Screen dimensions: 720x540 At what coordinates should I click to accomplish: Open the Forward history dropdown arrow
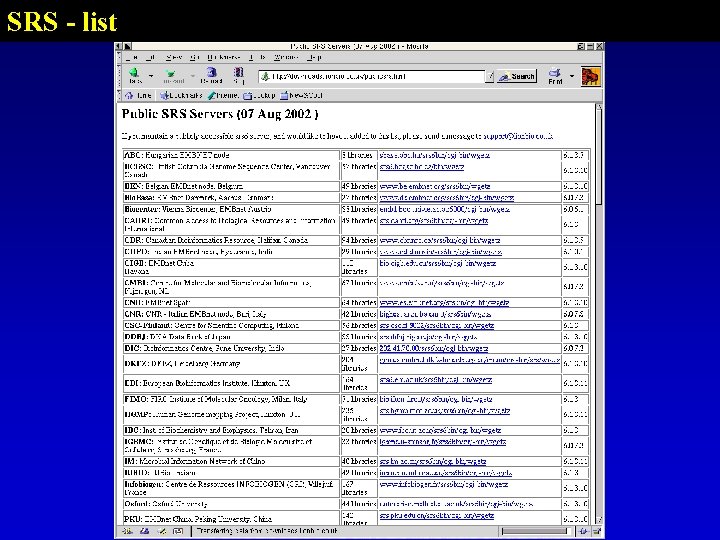coord(193,75)
